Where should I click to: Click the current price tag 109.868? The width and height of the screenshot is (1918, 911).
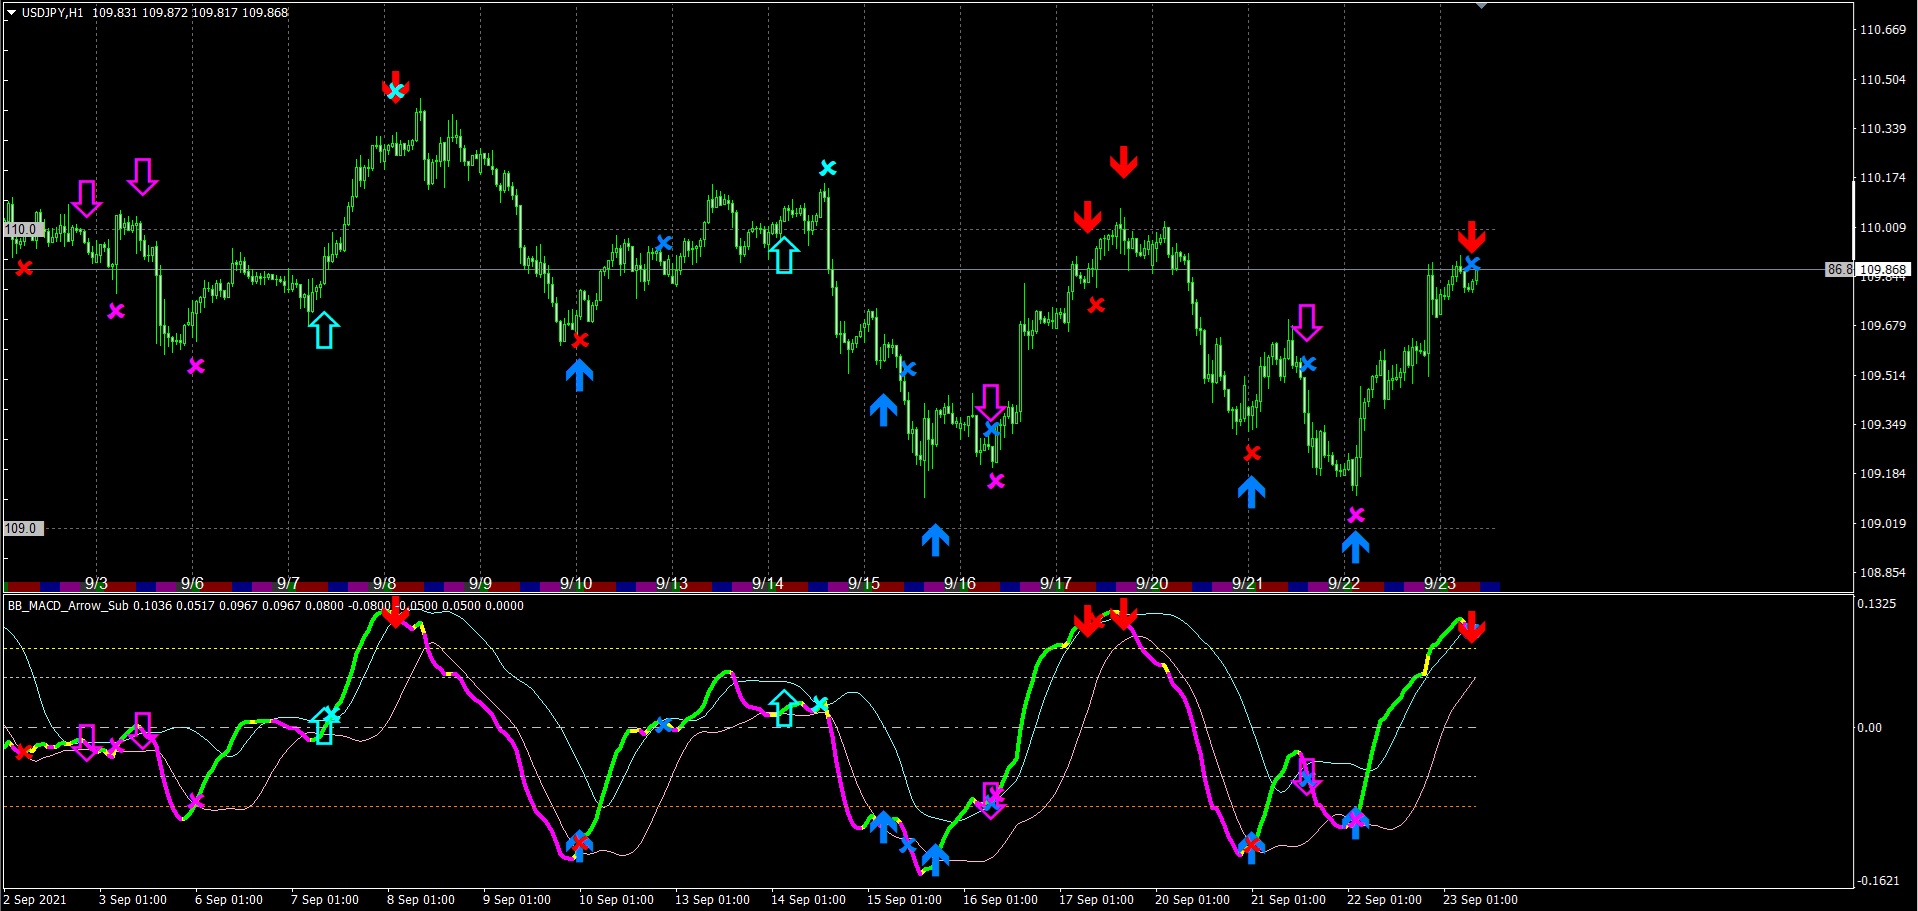pos(1884,269)
